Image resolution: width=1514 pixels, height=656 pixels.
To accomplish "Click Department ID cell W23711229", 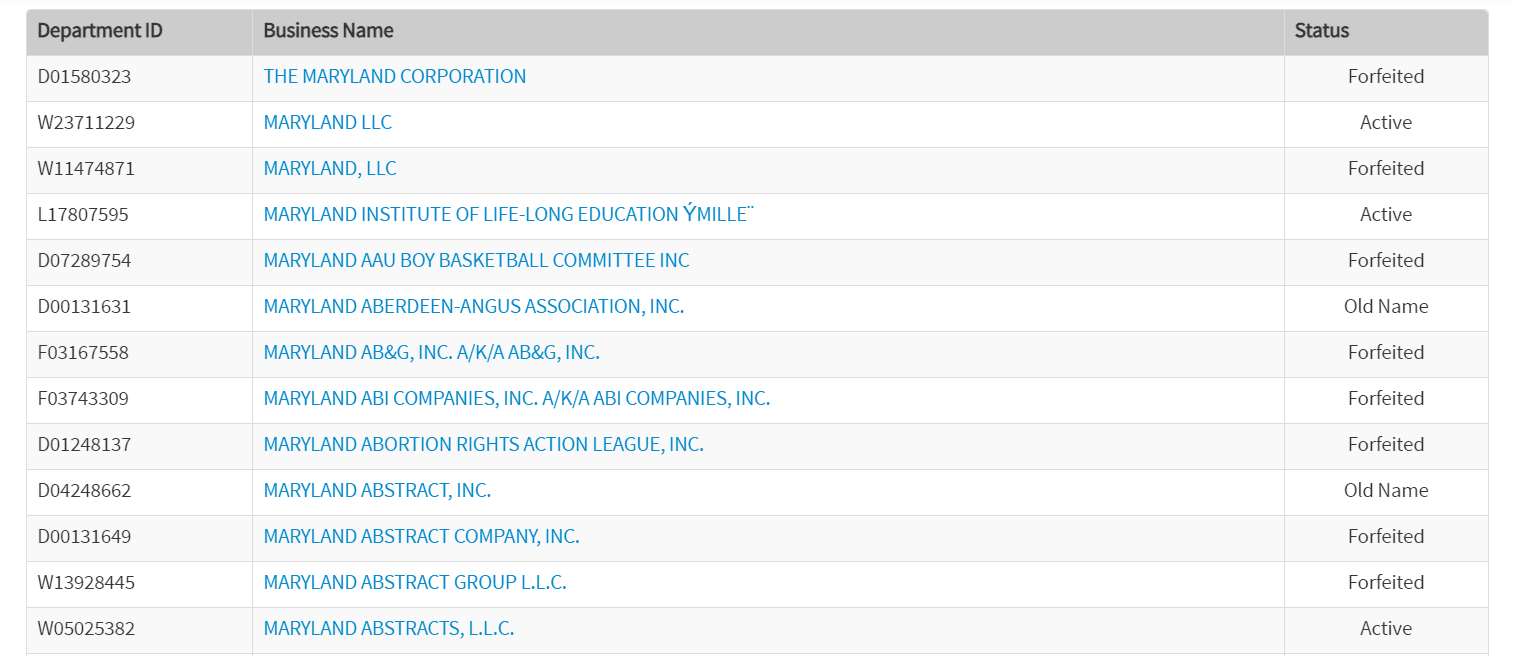I will pyautogui.click(x=86, y=123).
